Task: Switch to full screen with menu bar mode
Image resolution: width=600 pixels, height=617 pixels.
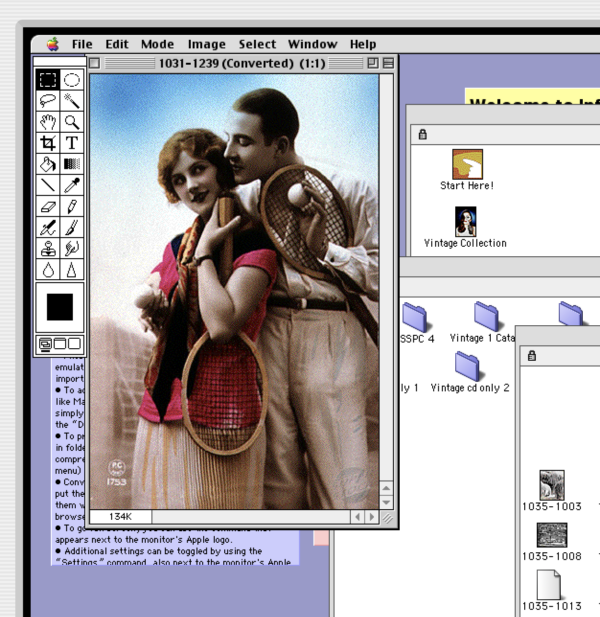Action: pyautogui.click(x=60, y=344)
